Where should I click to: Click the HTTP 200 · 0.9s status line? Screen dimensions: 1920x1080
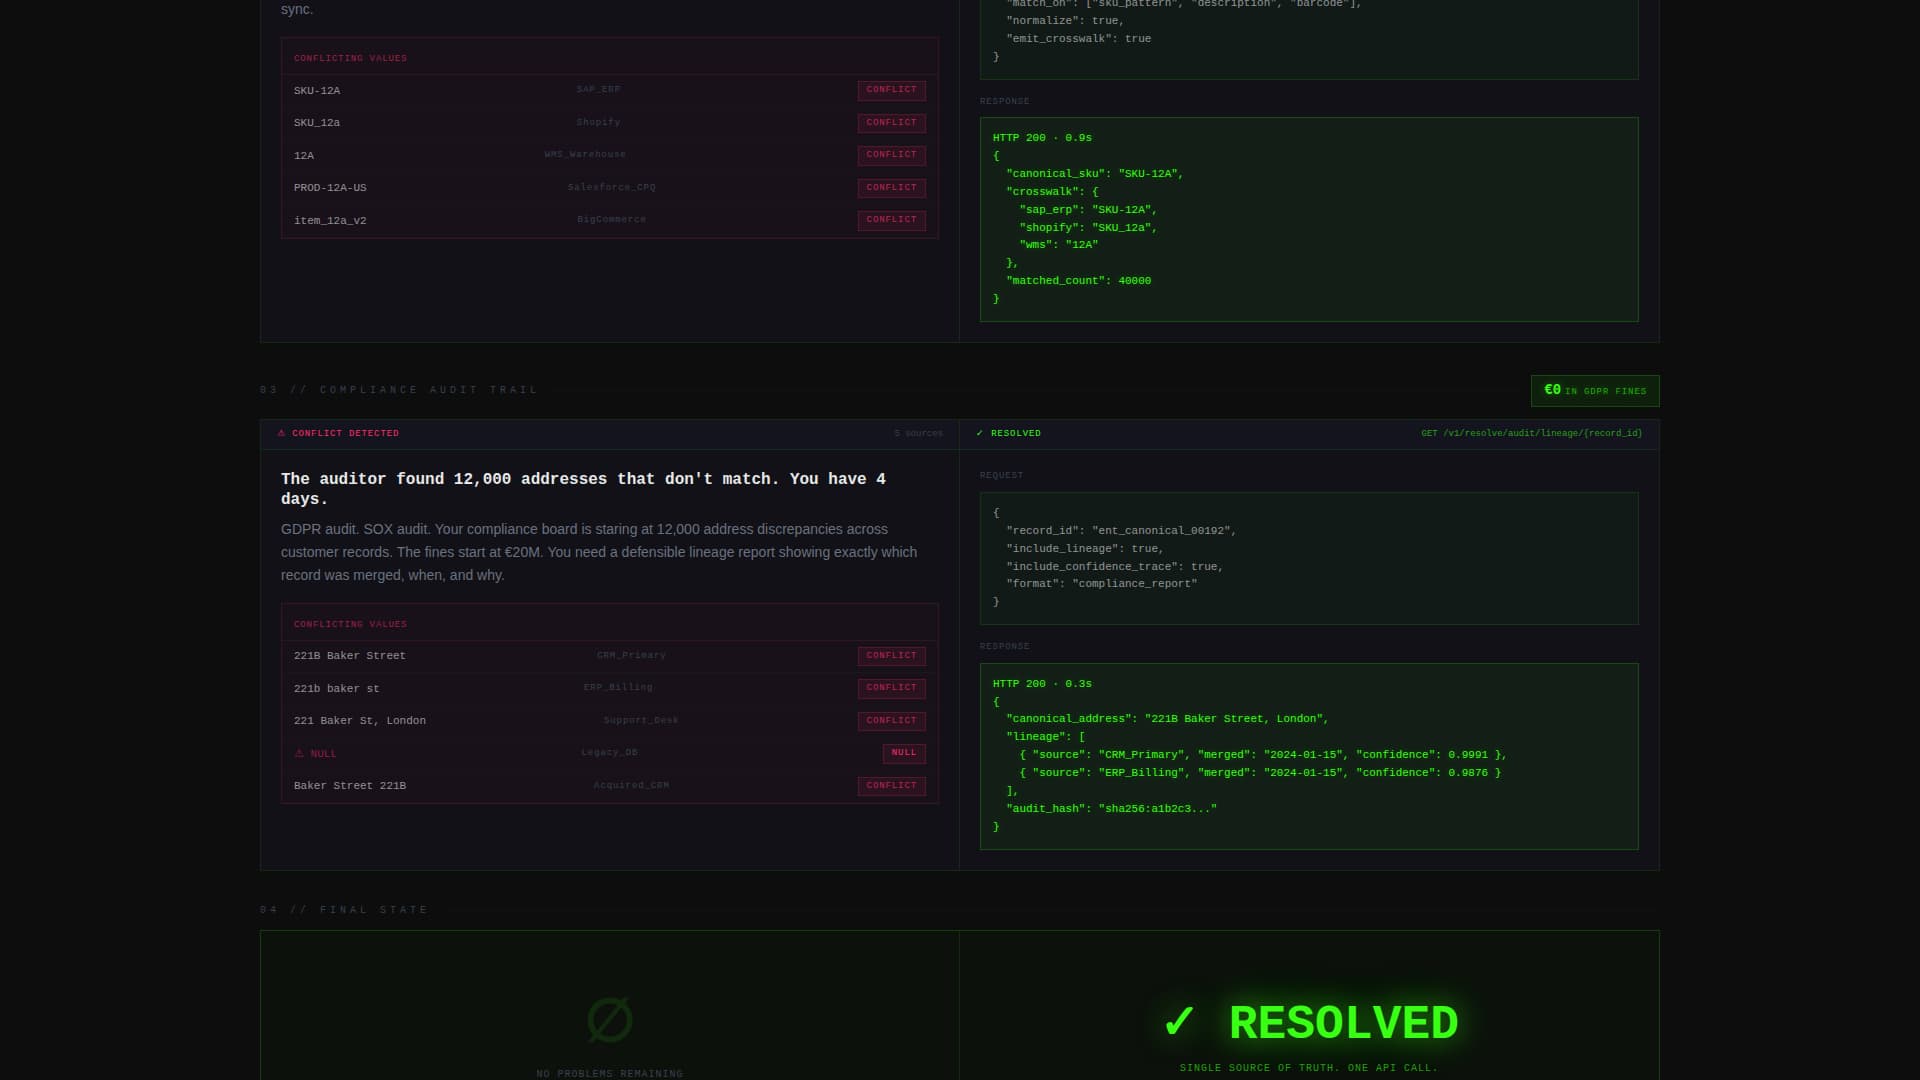[1042, 138]
